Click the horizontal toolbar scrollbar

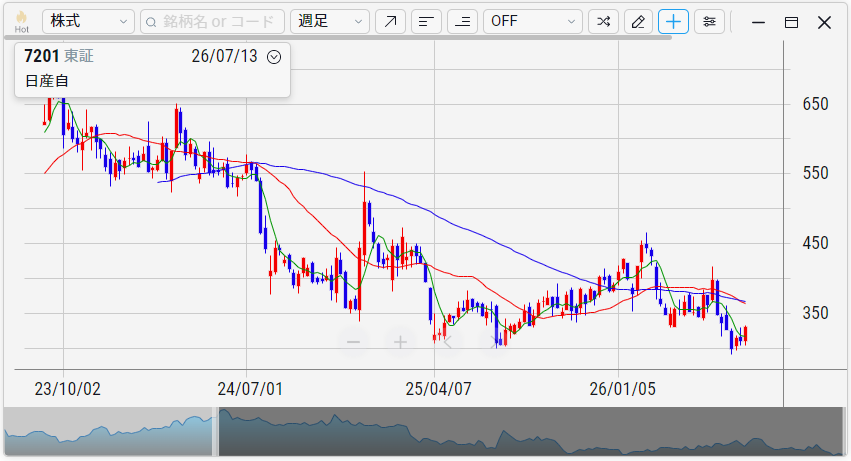point(338,37)
